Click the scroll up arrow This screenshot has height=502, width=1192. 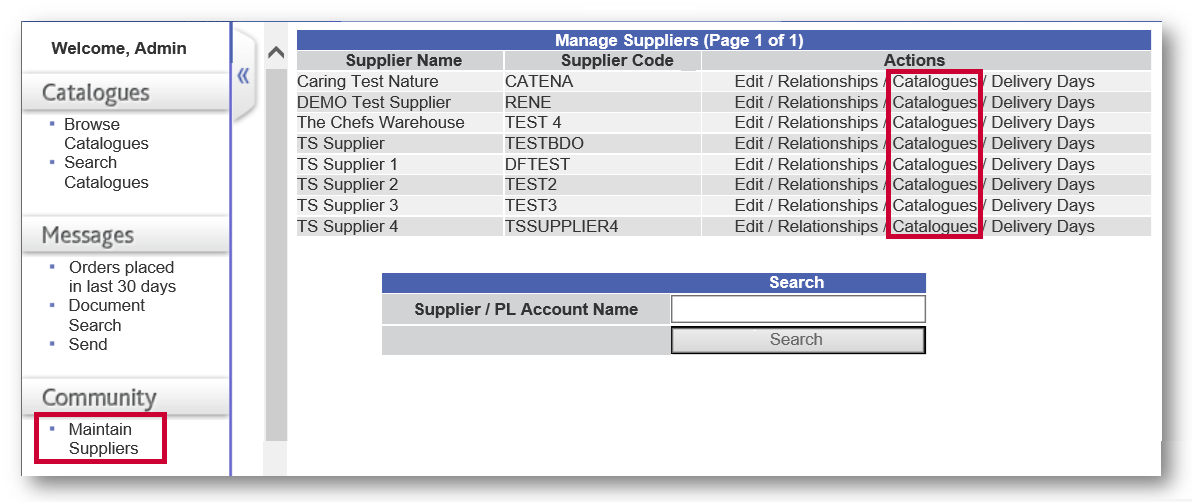coord(277,53)
